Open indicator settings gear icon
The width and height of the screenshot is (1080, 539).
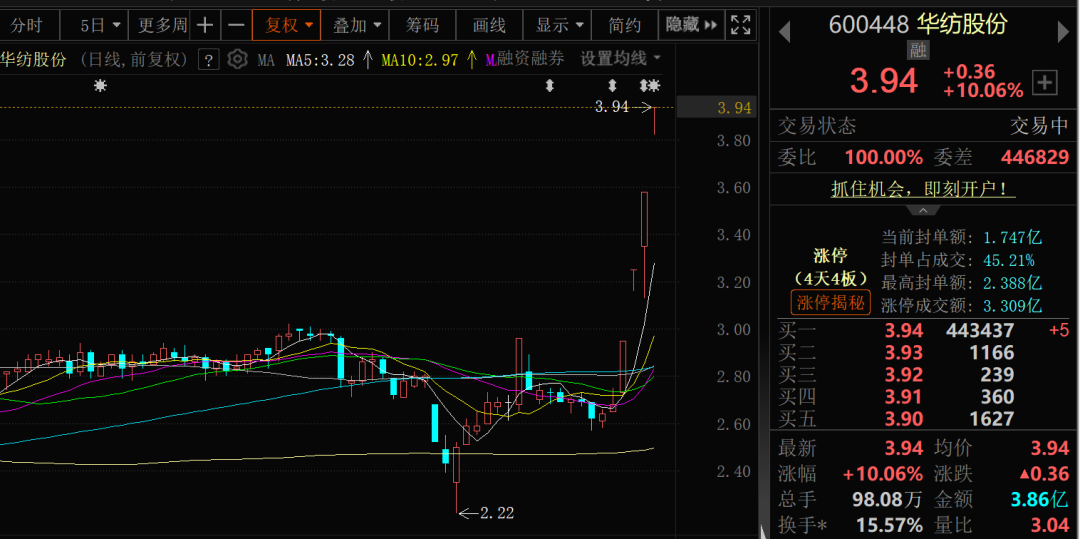click(x=237, y=60)
